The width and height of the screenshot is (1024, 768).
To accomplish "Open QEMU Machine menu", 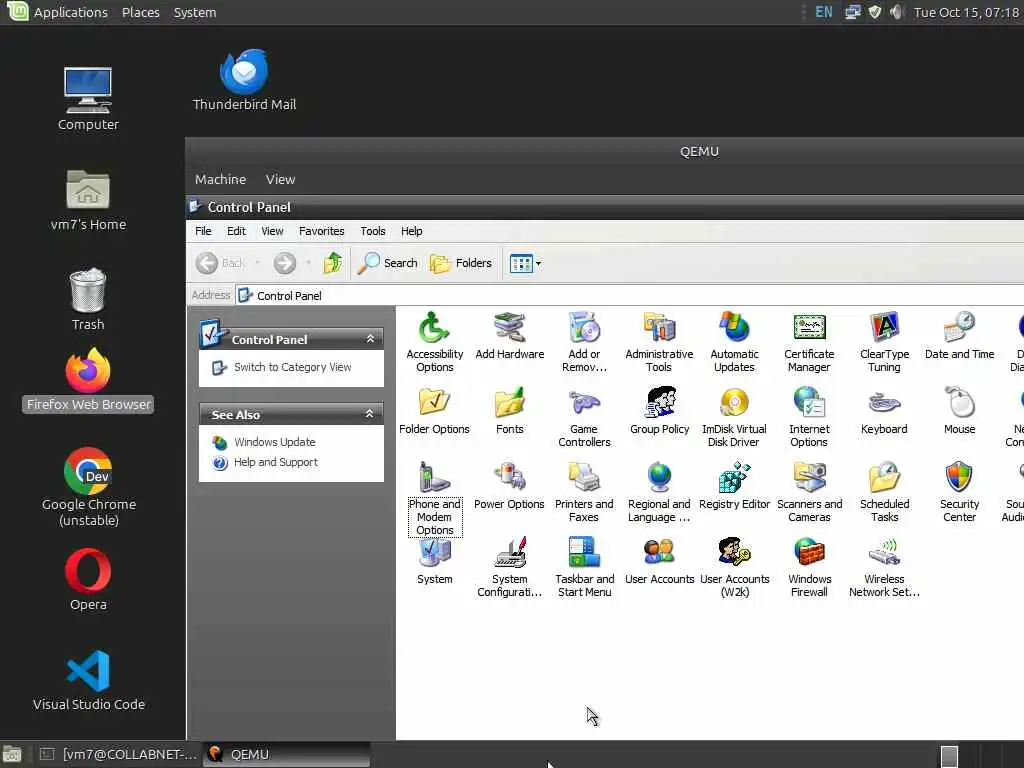I will [x=221, y=179].
